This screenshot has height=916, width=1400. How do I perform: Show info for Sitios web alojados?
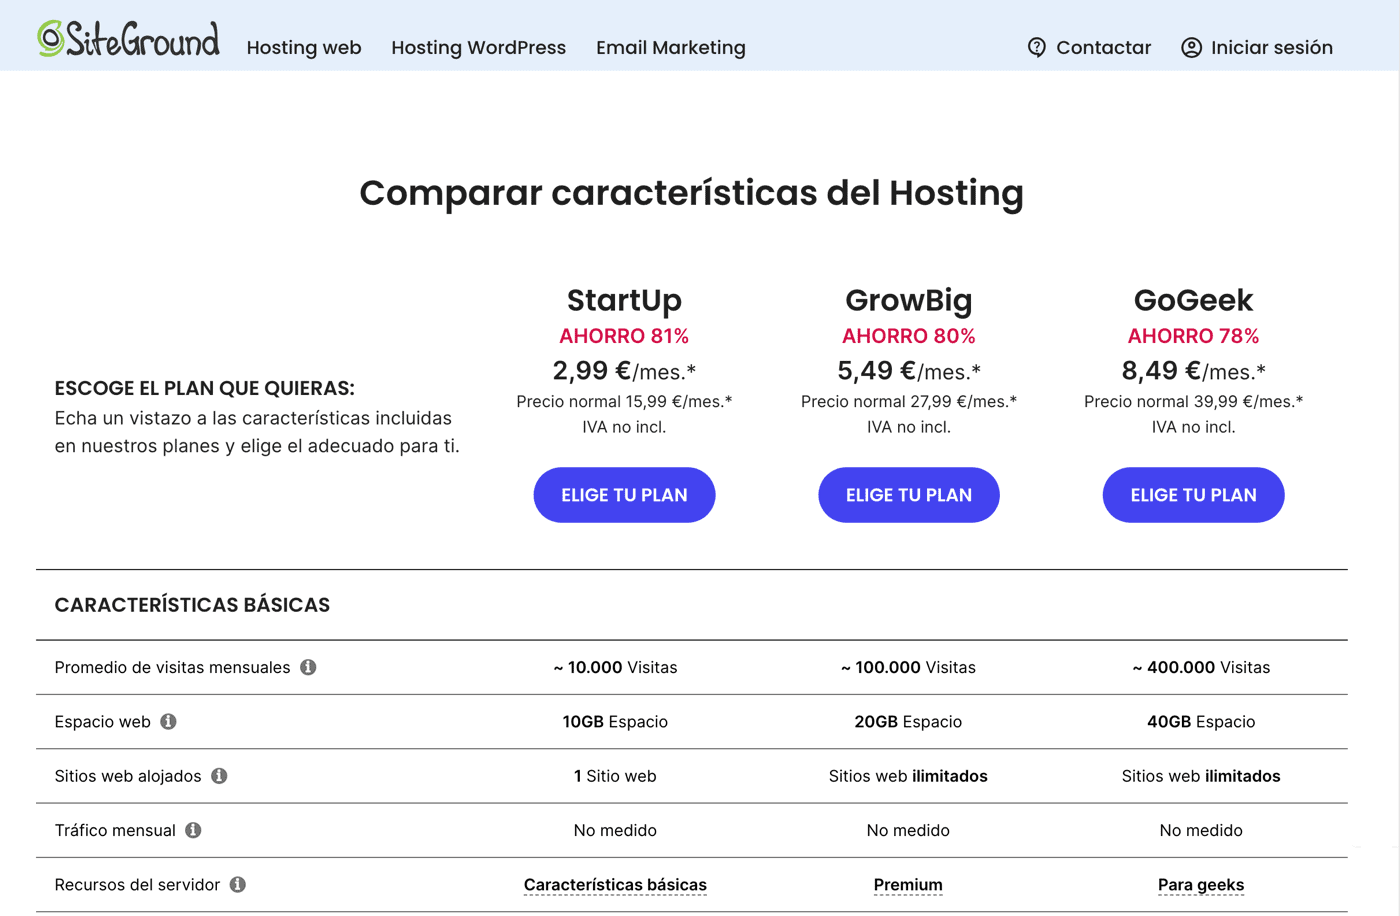[219, 775]
